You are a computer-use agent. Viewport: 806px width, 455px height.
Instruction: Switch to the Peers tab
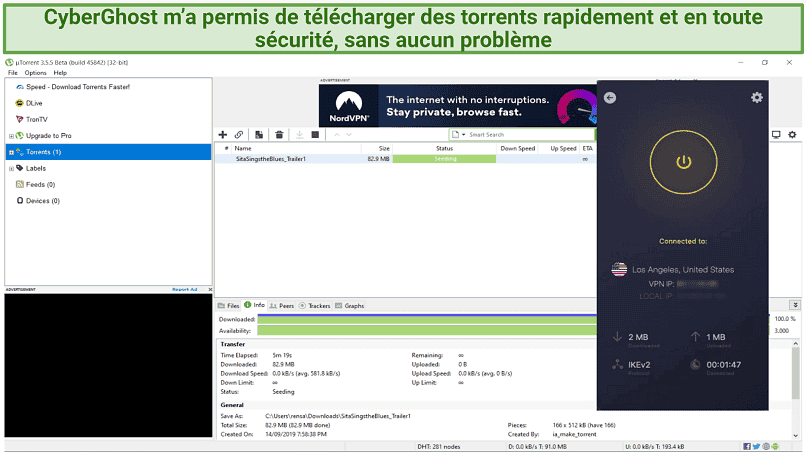[282, 306]
